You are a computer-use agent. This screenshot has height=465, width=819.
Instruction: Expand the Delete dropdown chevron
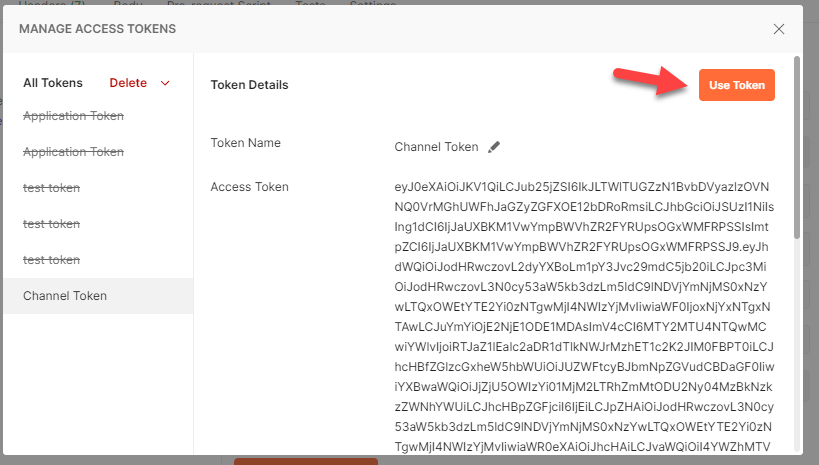tap(165, 83)
